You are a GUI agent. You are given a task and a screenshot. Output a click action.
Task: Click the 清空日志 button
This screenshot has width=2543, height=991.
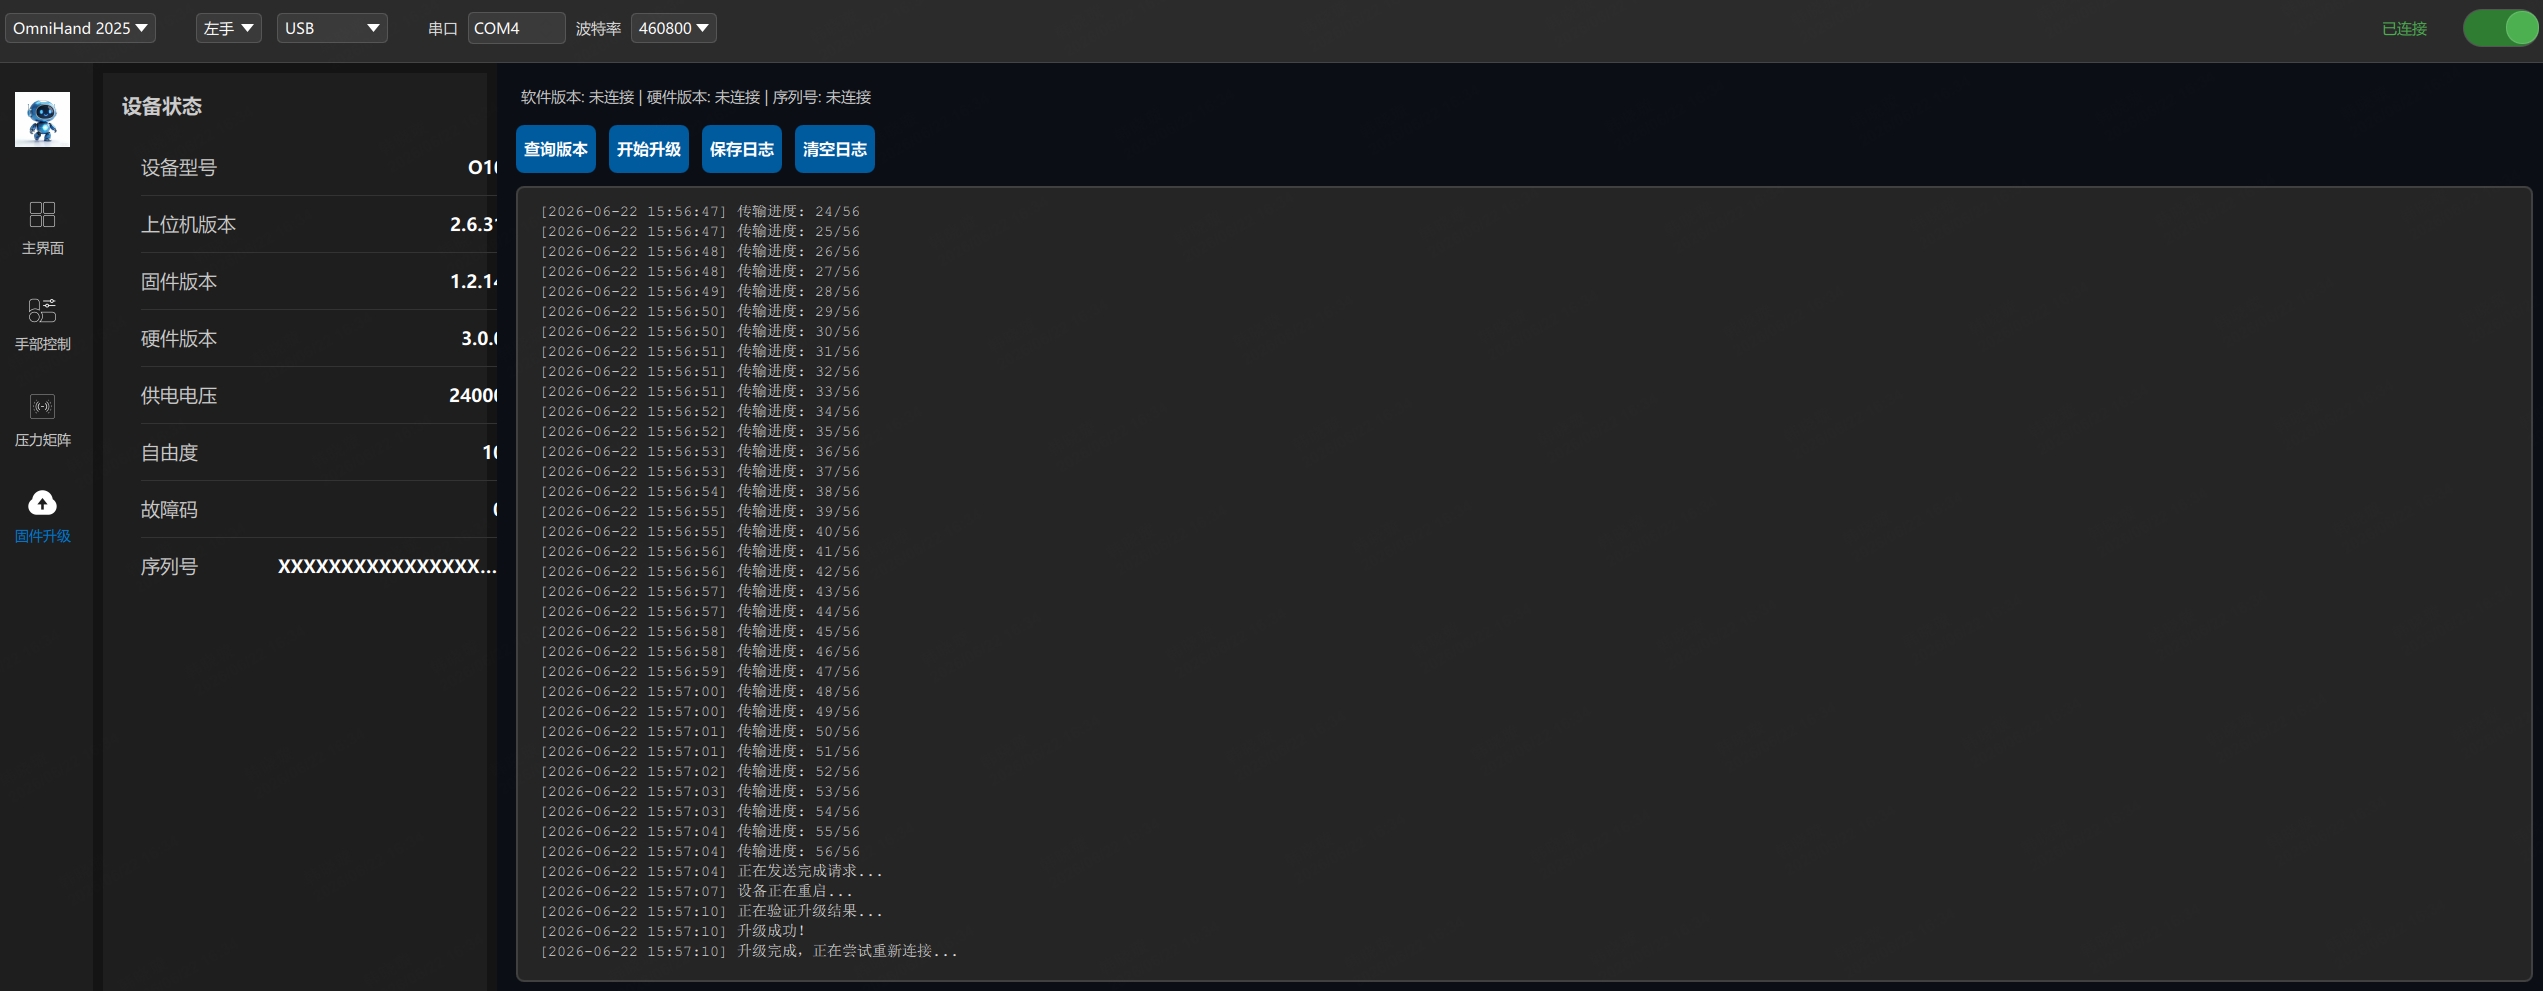point(835,149)
